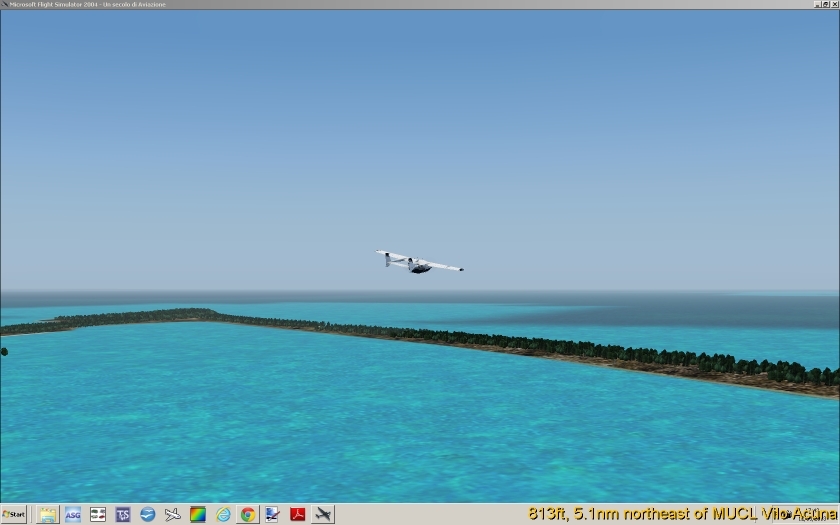The height and width of the screenshot is (525, 840).
Task: Open the Windows Start menu
Action: [x=13, y=514]
